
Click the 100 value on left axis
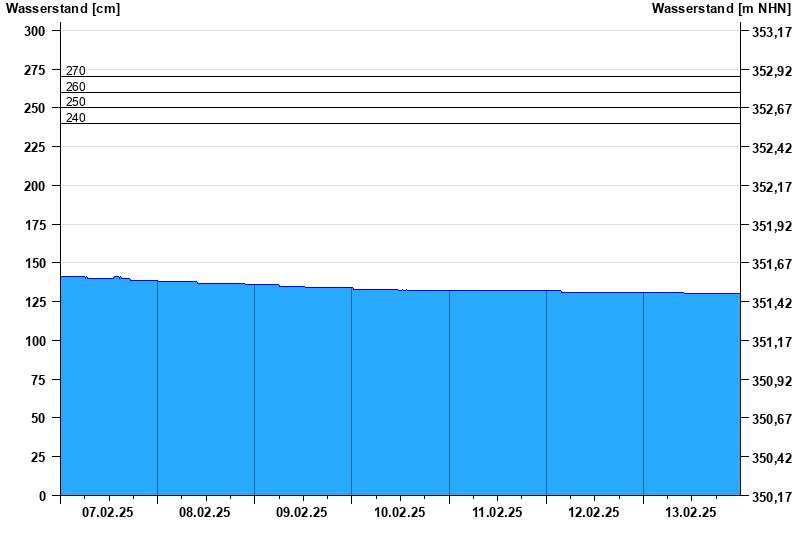tap(35, 341)
